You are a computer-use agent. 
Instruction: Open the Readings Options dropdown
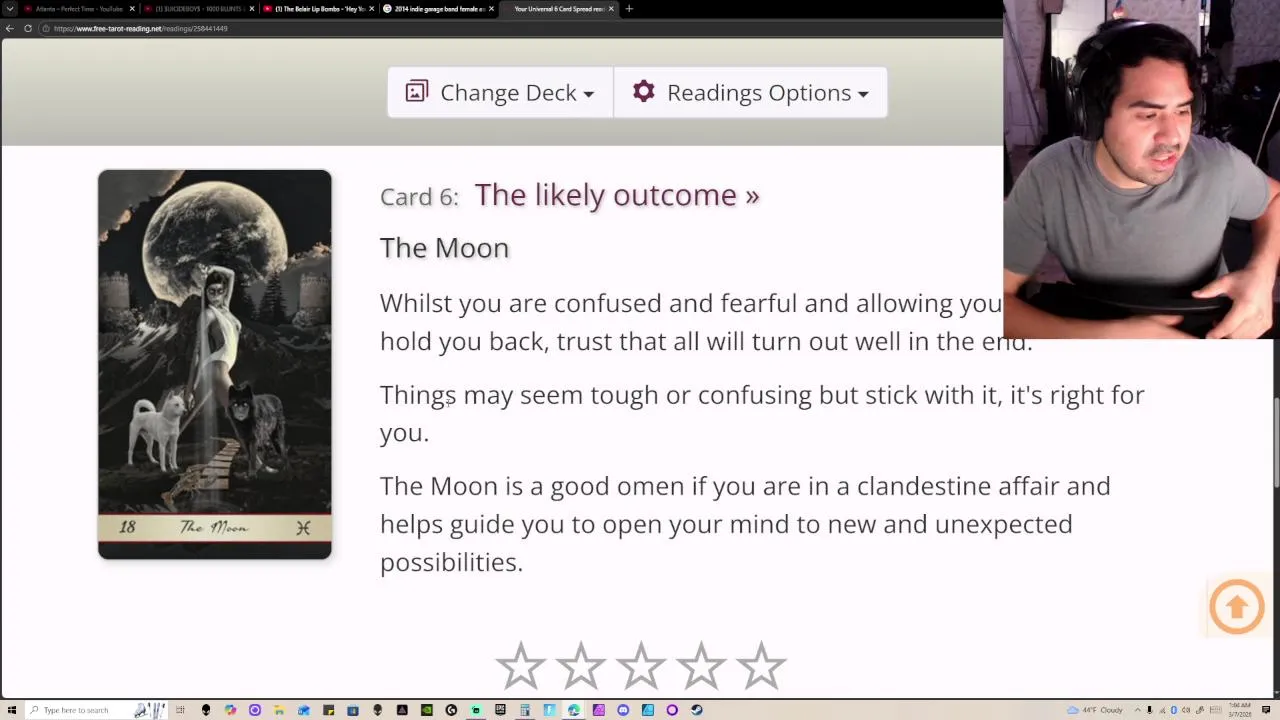pyautogui.click(x=750, y=92)
